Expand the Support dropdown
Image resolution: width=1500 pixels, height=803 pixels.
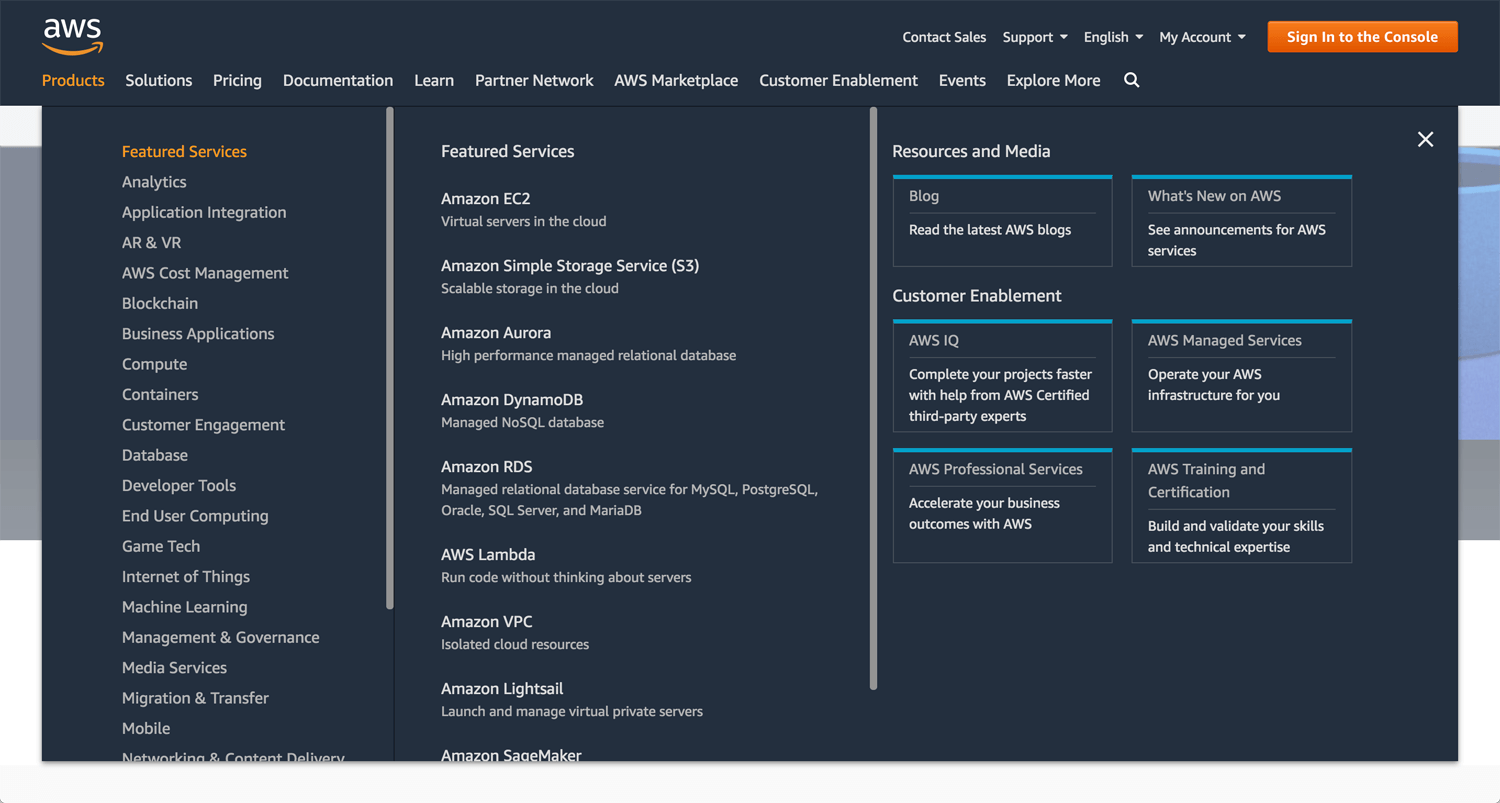(x=1034, y=37)
